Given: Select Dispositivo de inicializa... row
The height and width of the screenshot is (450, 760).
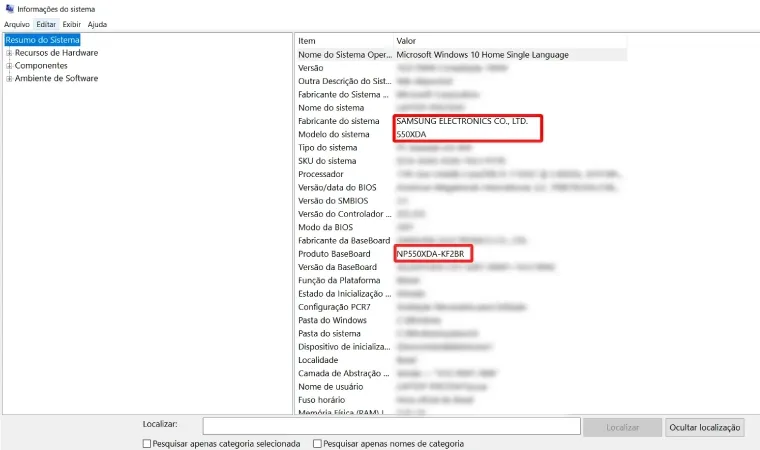Looking at the screenshot, I should click(x=461, y=347).
